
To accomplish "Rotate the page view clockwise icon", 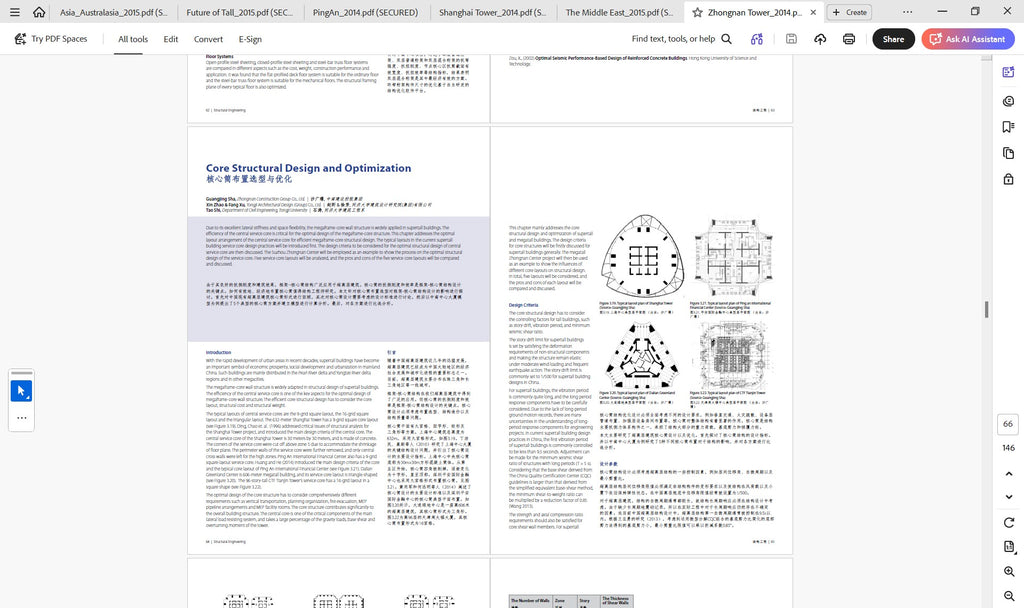I will coord(1008,522).
